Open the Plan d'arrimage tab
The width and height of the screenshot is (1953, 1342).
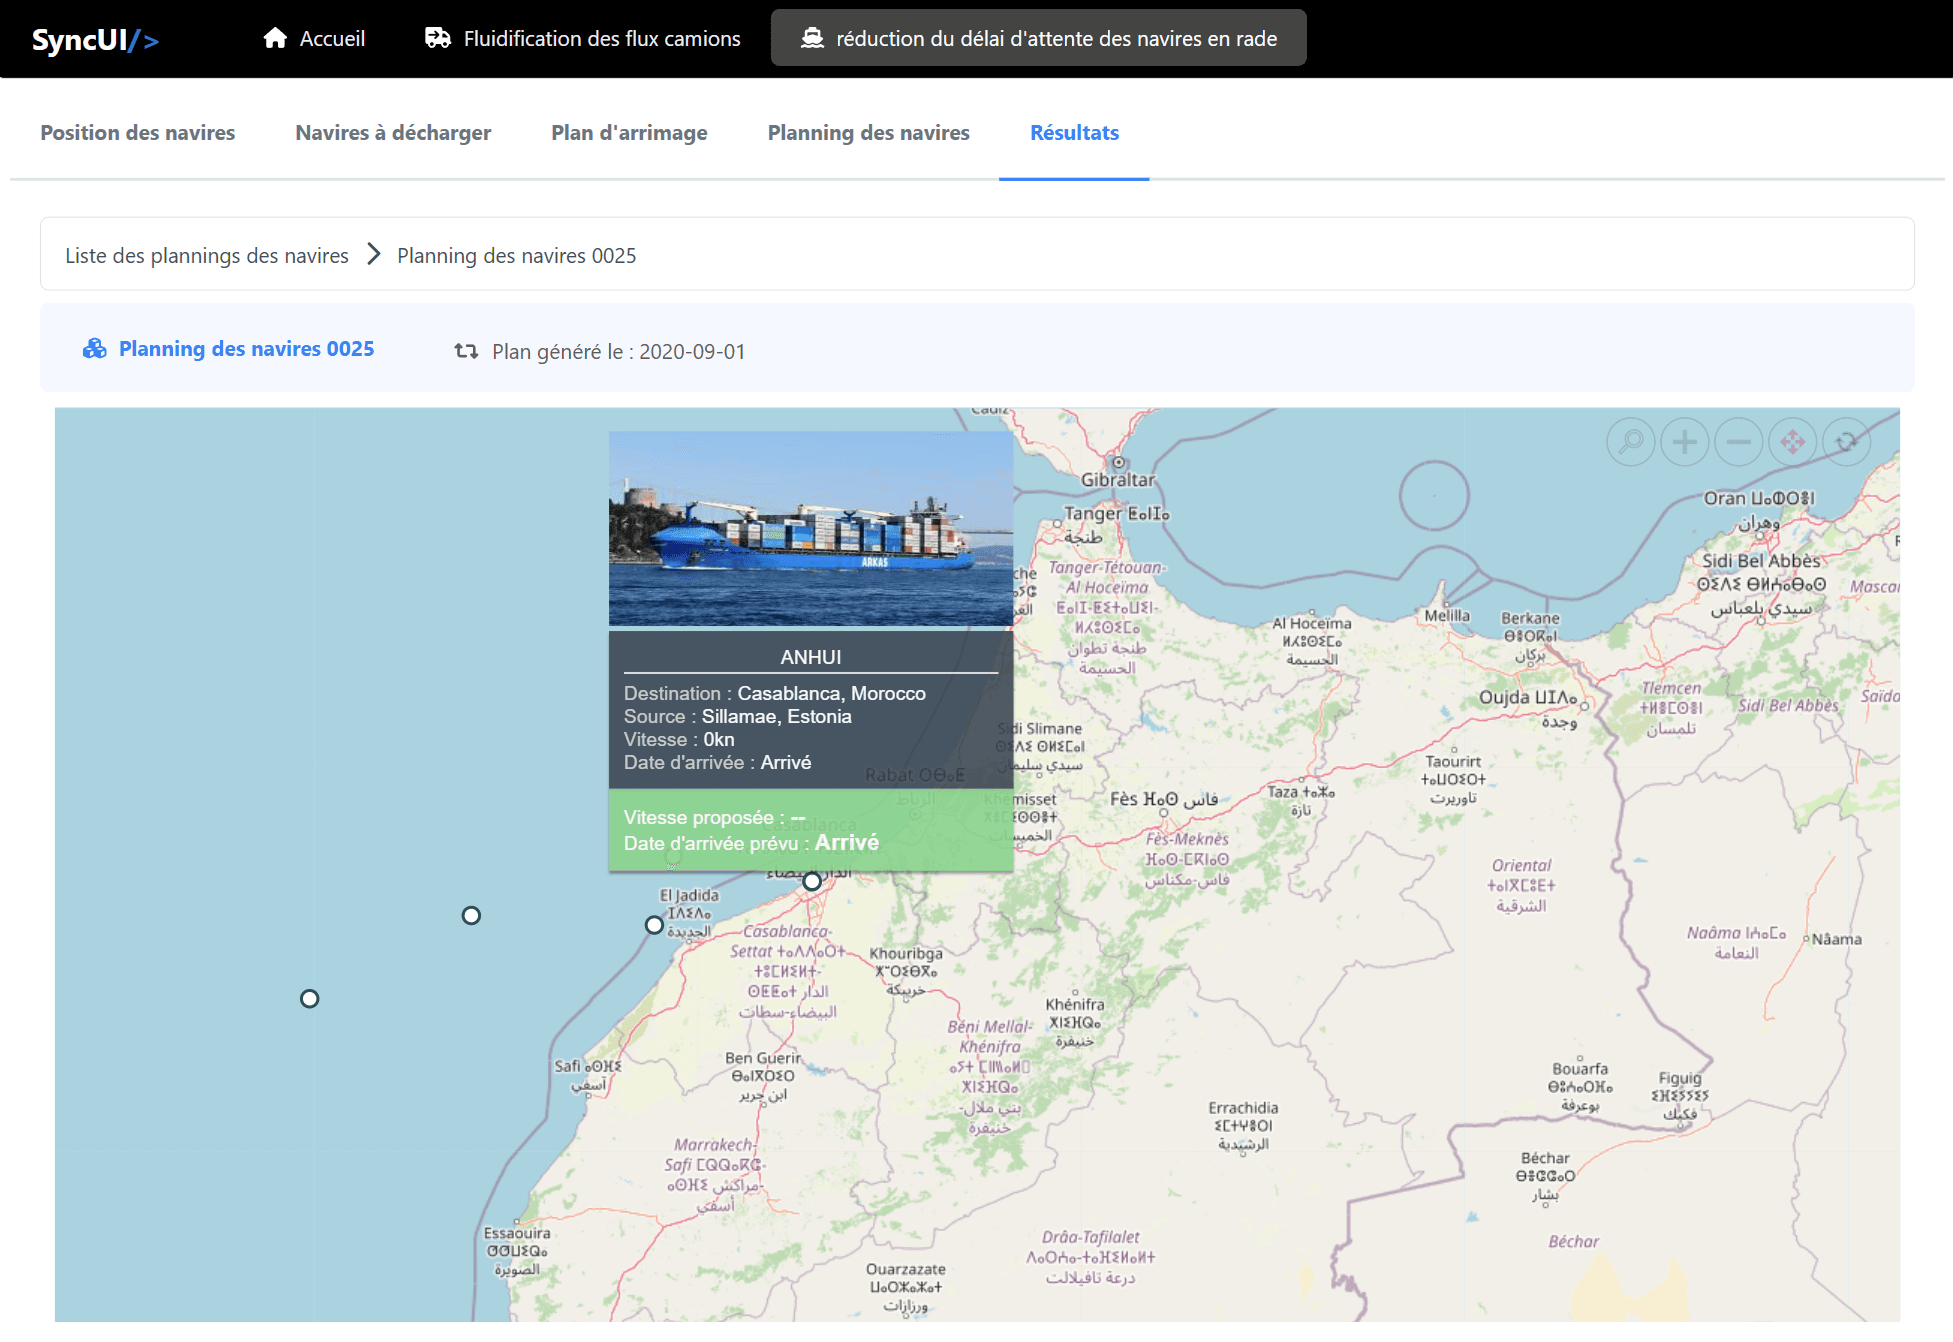coord(629,133)
